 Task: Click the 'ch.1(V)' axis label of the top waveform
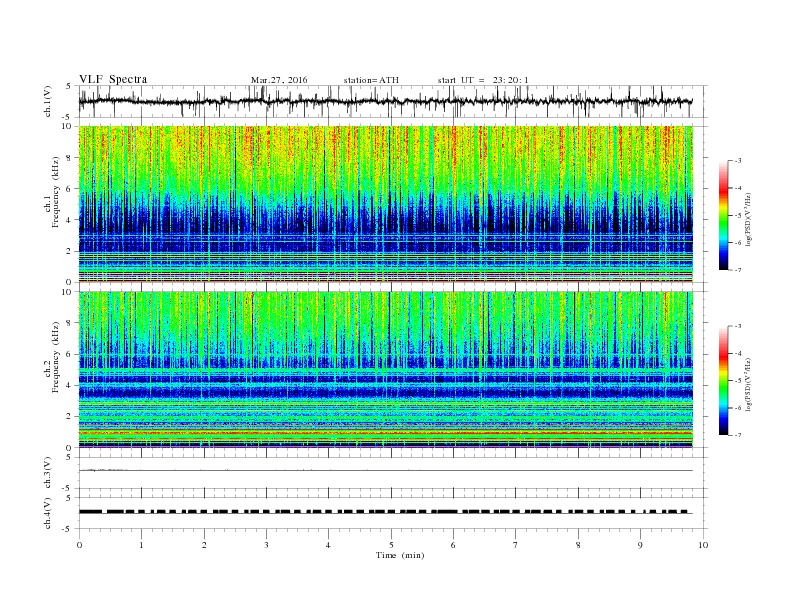coord(47,102)
